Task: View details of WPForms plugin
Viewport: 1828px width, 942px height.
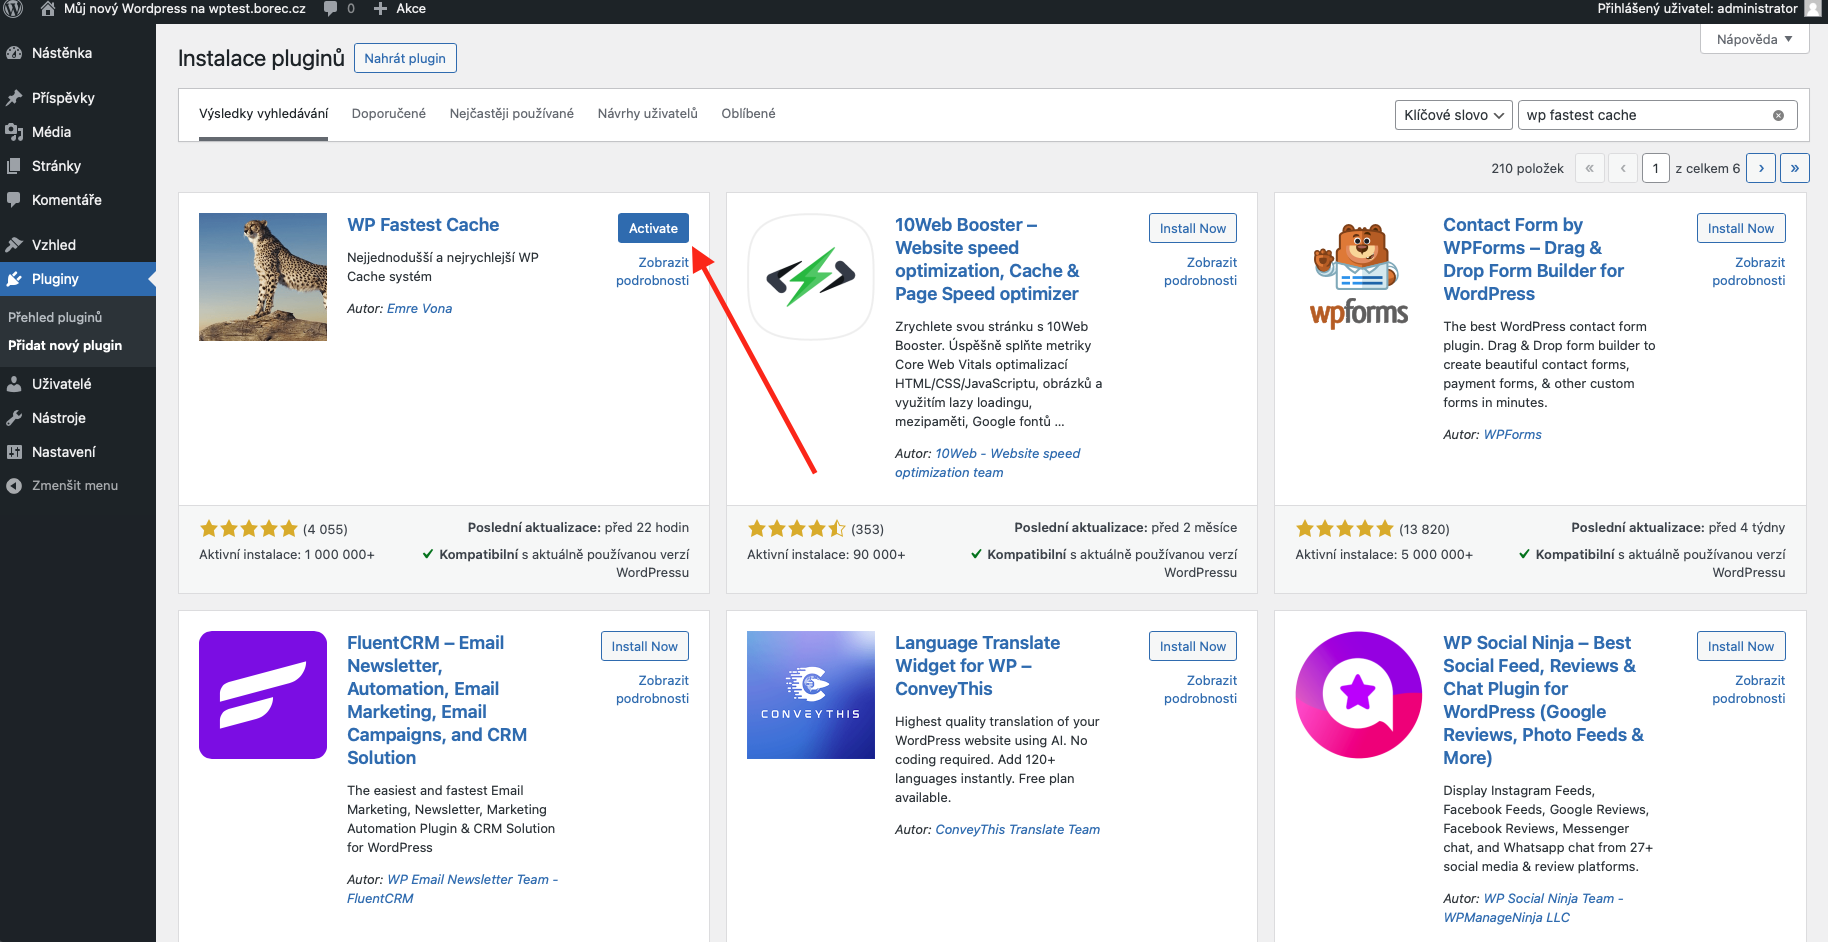Action: [1749, 271]
